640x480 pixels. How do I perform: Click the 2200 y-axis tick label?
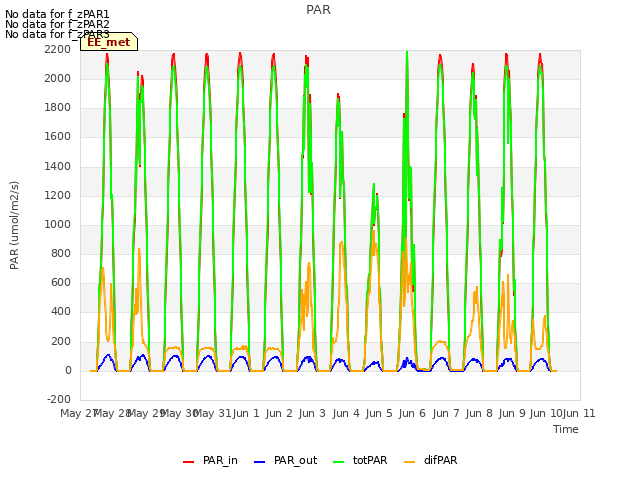(58, 49)
